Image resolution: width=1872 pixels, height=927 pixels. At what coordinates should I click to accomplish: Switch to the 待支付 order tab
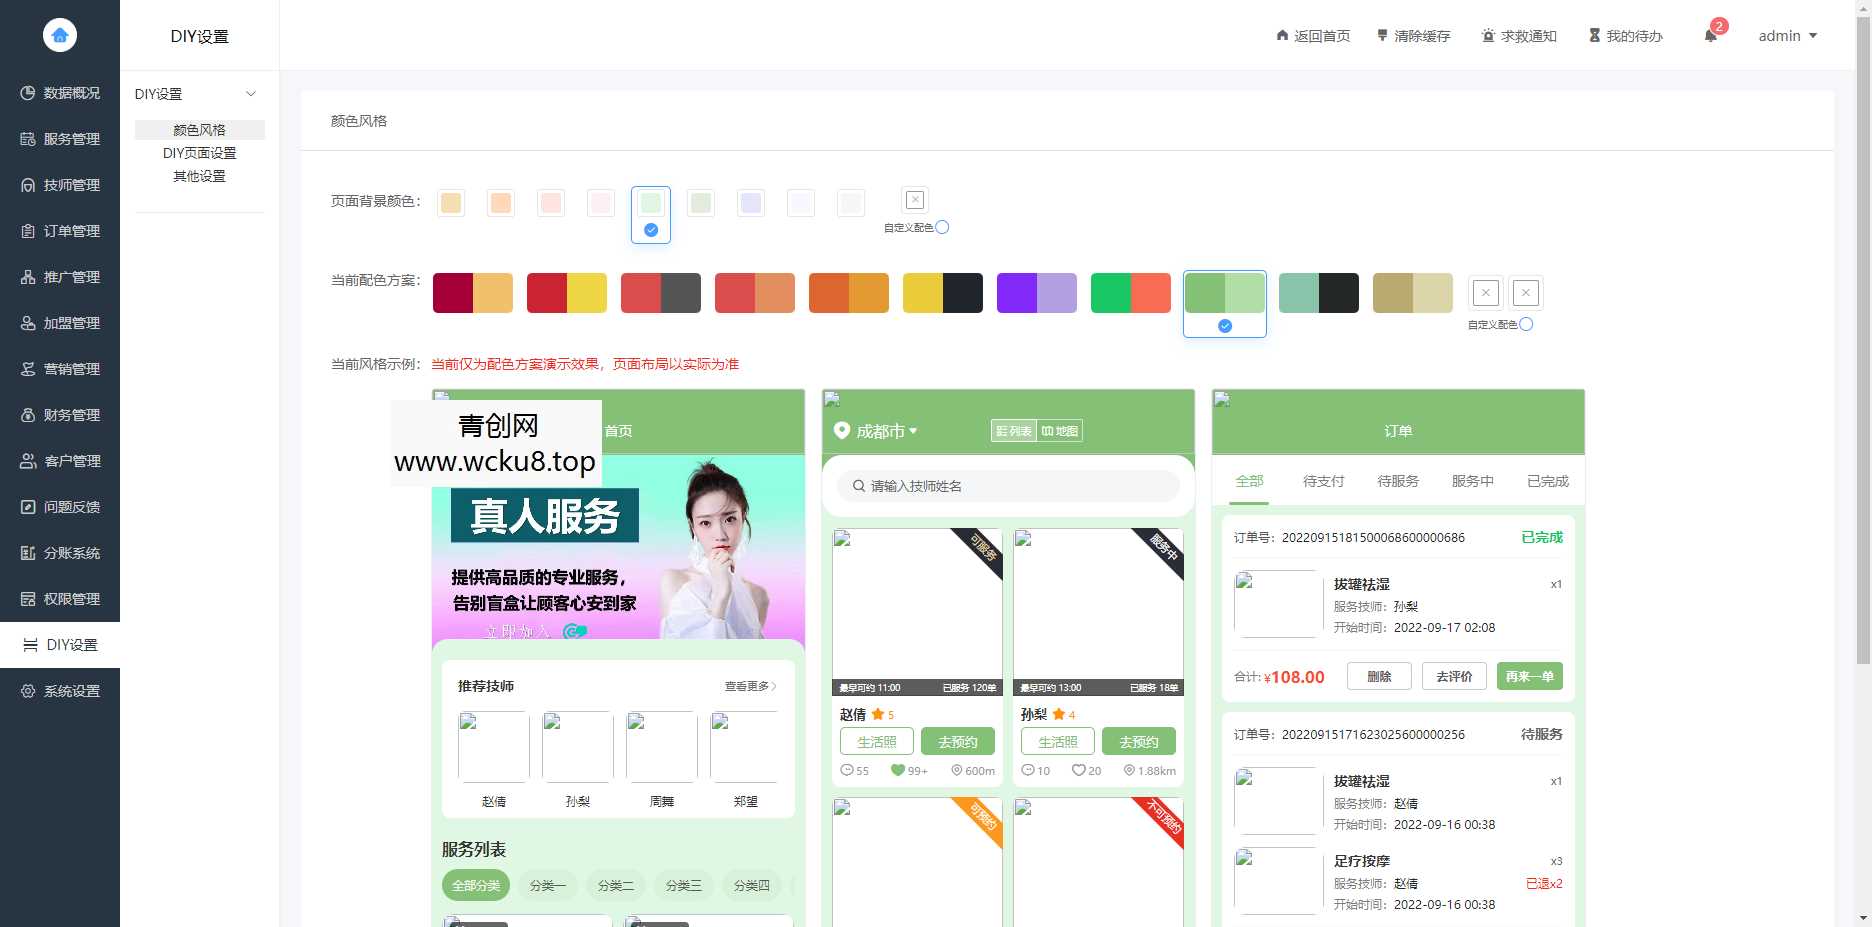pos(1323,480)
